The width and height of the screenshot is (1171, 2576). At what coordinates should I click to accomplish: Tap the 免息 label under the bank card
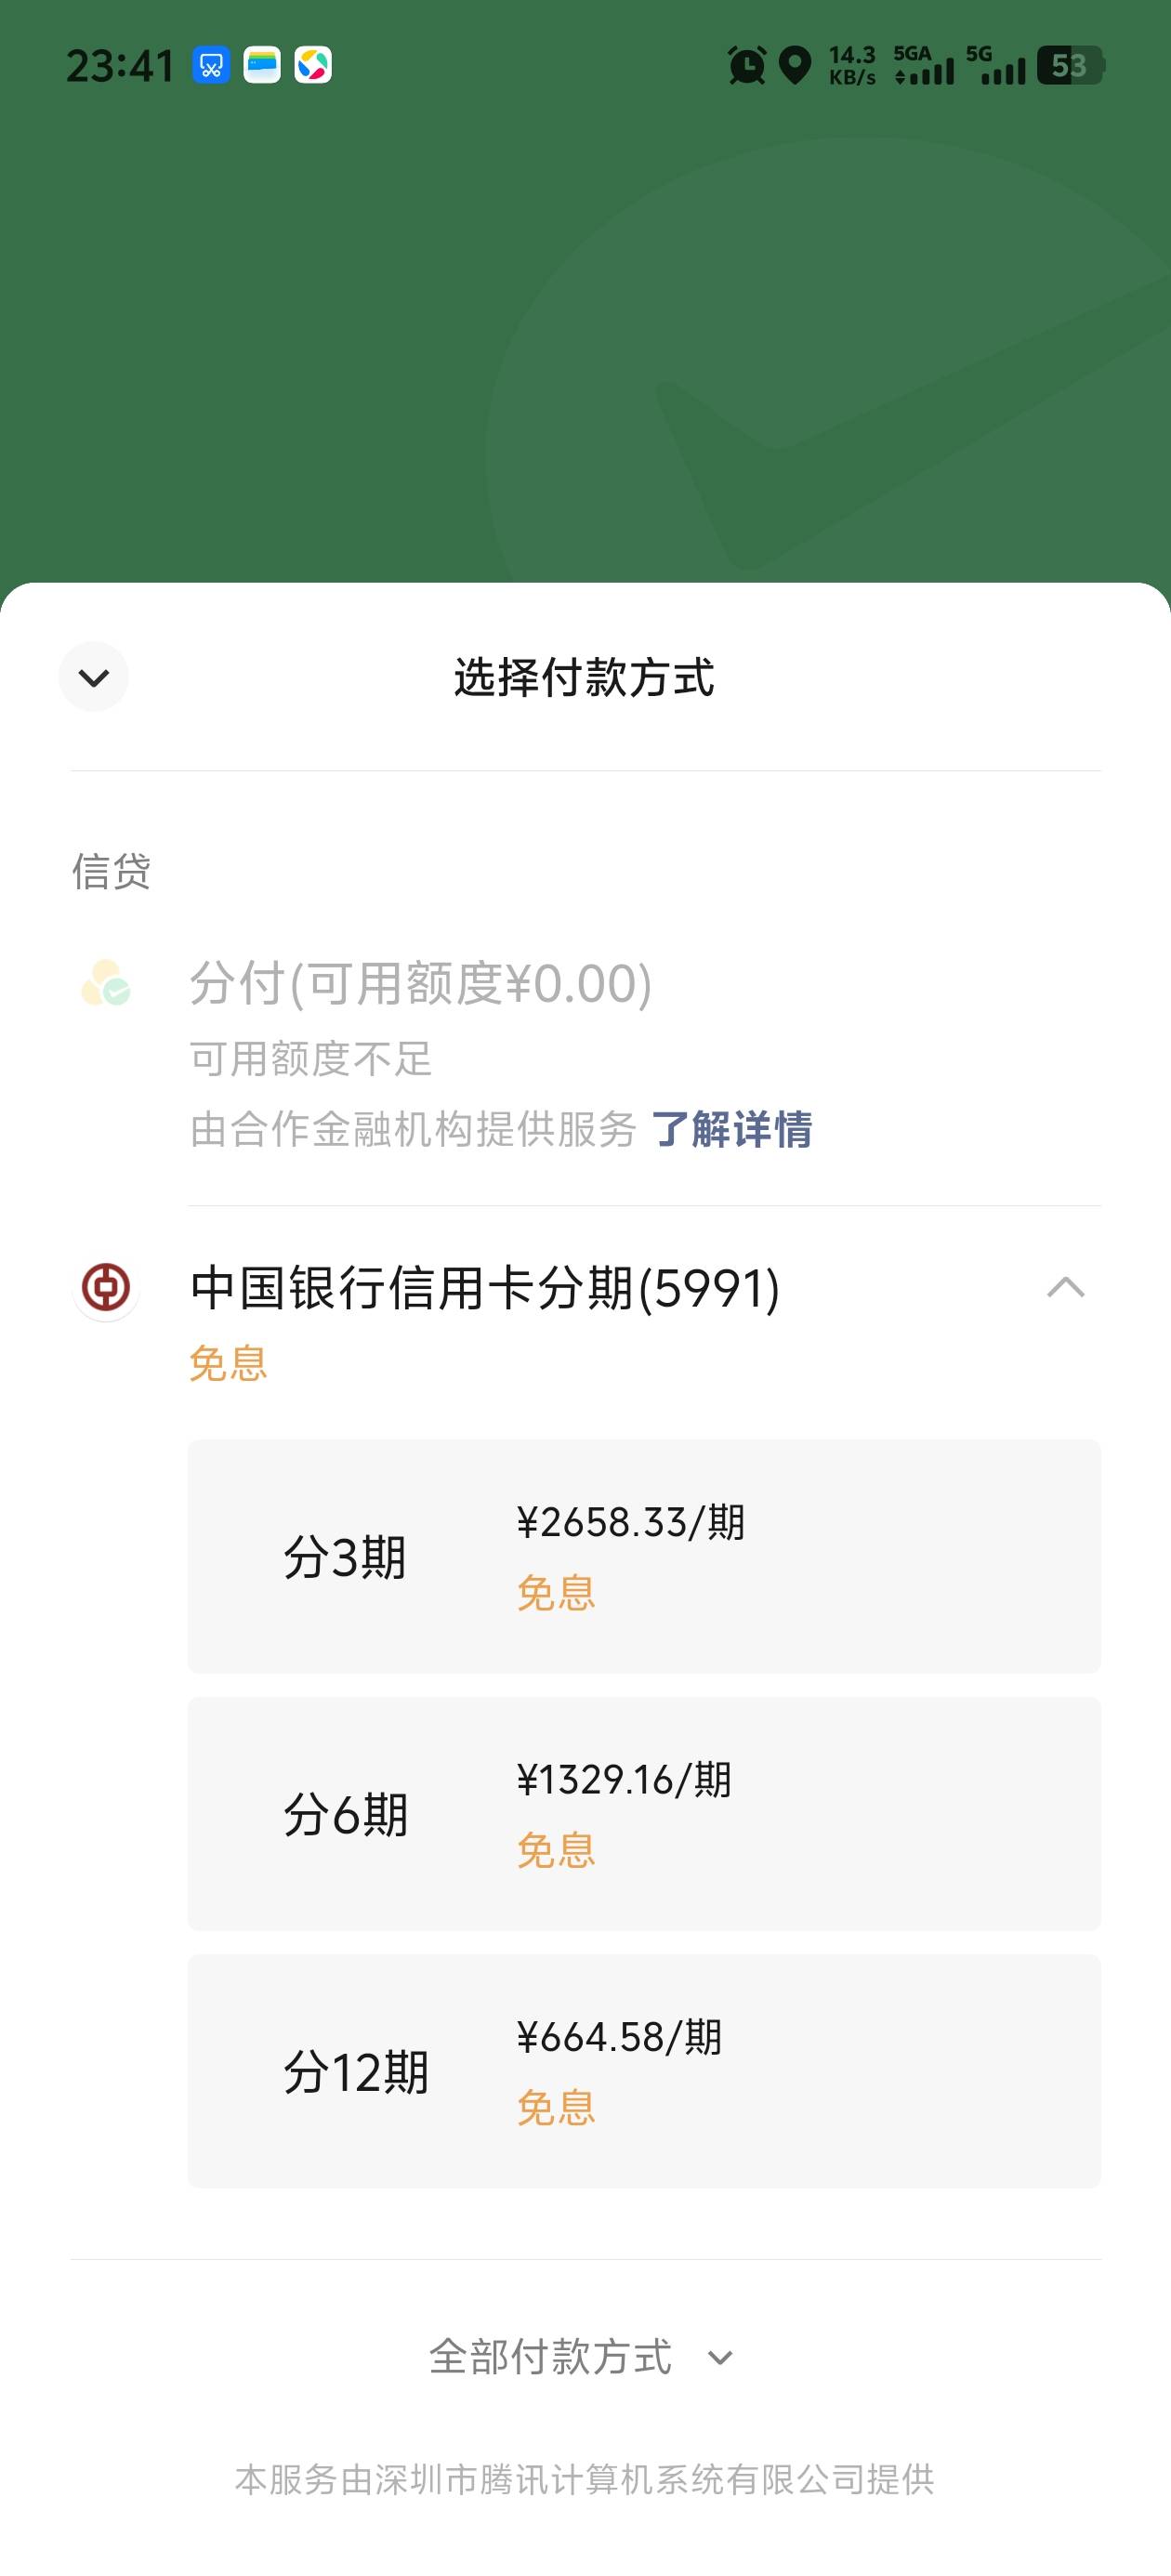tap(228, 1363)
